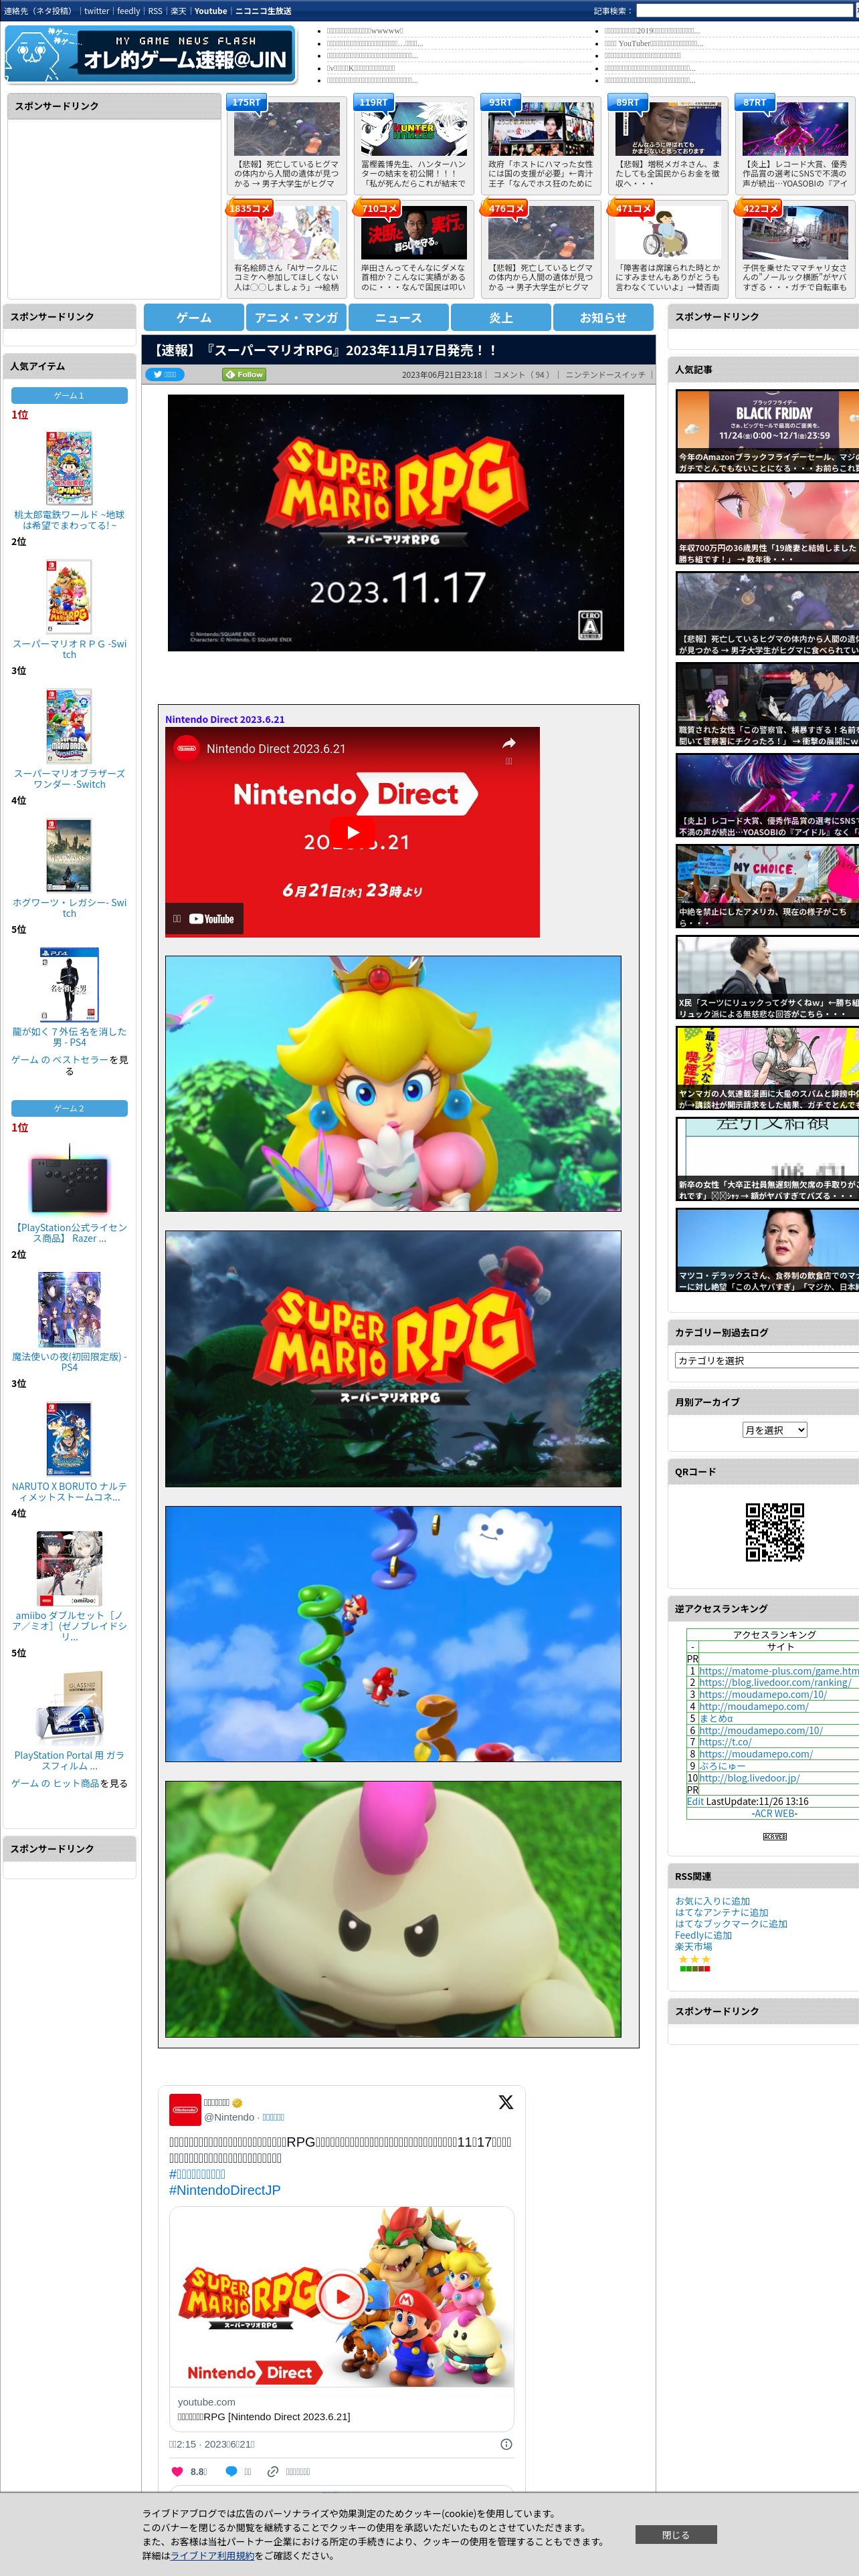Click the 記事検索 search input field
The height and width of the screenshot is (2576, 859).
coord(744,11)
